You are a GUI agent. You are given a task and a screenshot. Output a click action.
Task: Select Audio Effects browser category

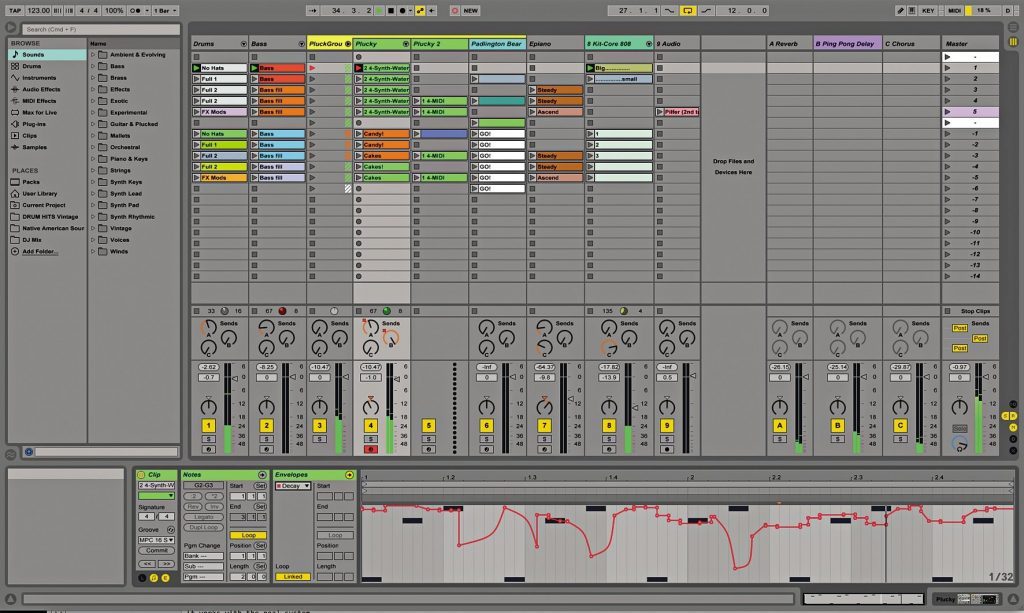(x=47, y=89)
